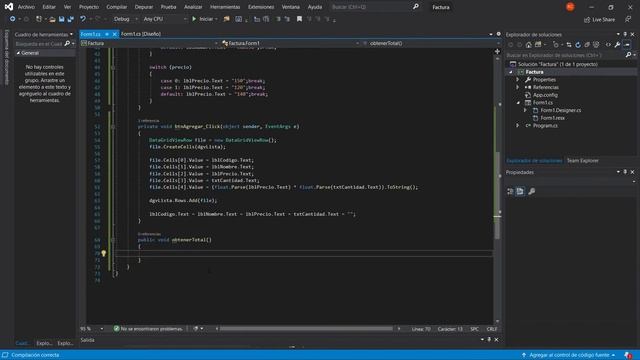The height and width of the screenshot is (360, 640).
Task: Click the Show All Files icon in solution explorer
Action: point(596,45)
